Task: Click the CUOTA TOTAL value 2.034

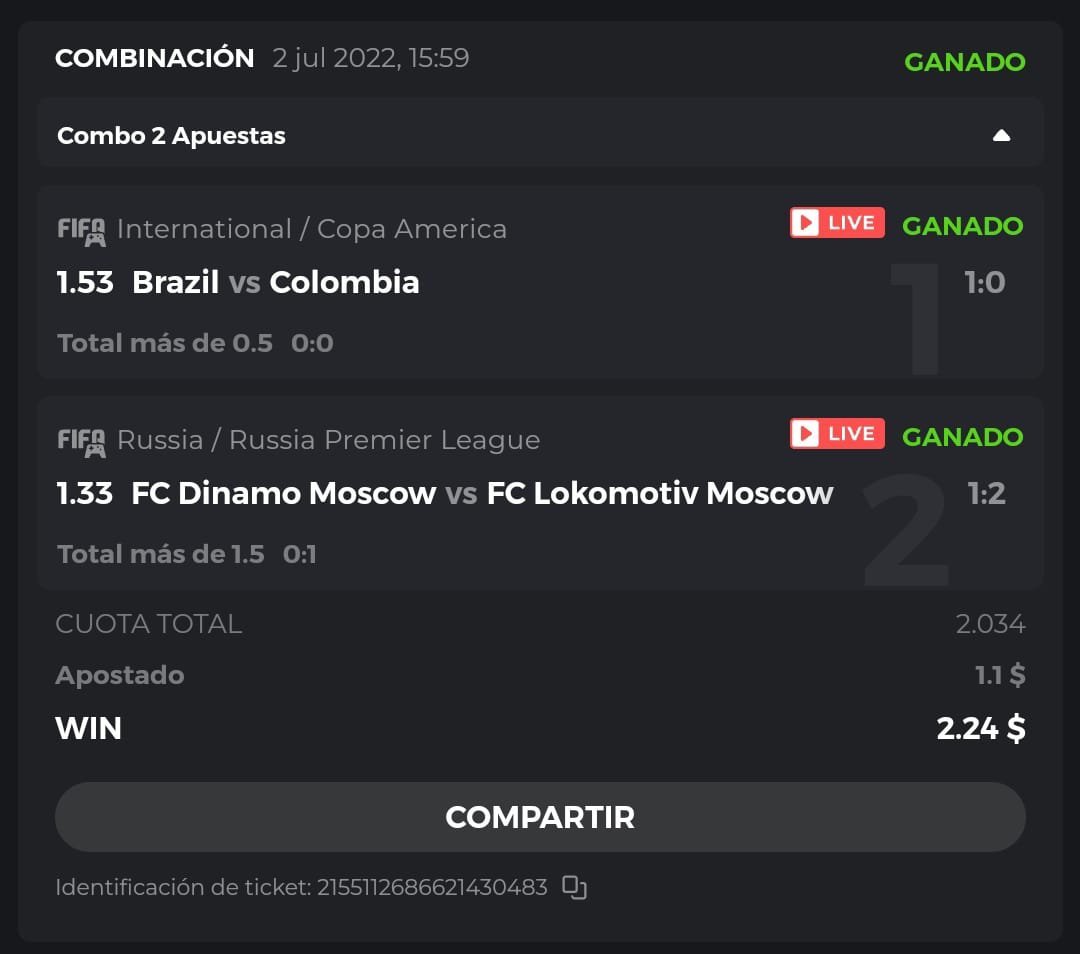Action: (990, 624)
